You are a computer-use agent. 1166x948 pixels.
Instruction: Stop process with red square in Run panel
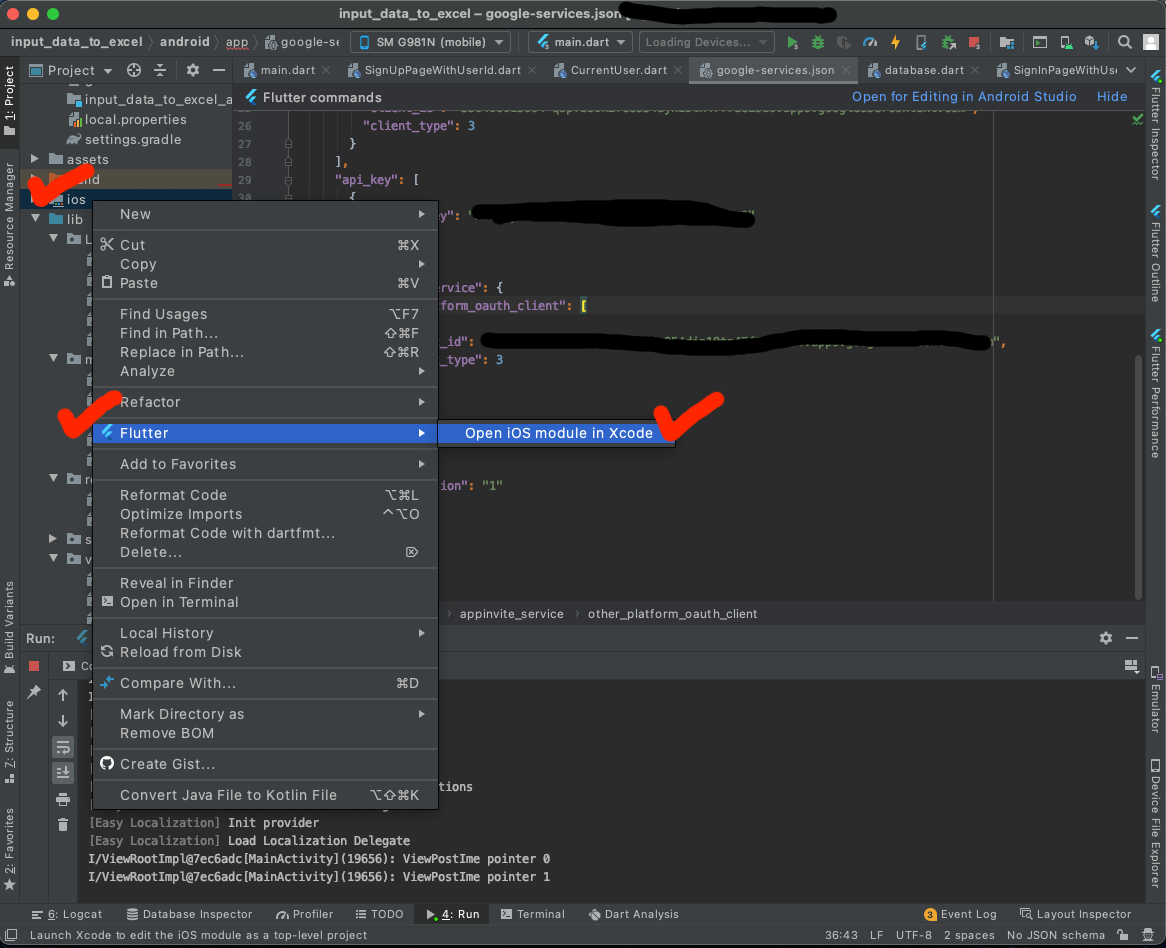33,665
